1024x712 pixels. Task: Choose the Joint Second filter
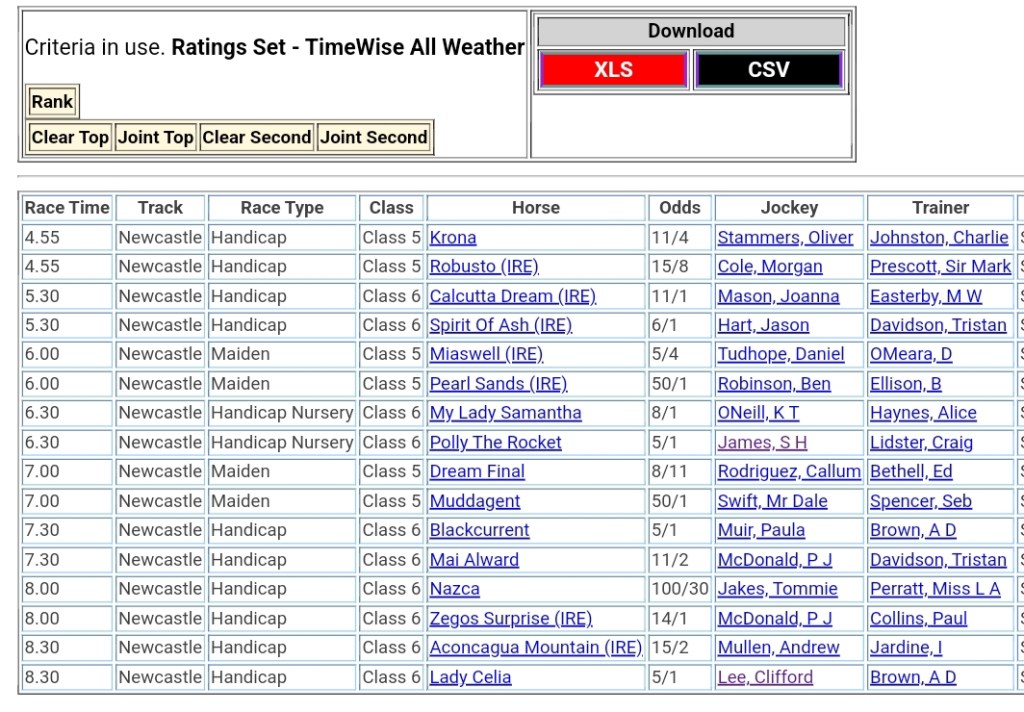coord(374,138)
